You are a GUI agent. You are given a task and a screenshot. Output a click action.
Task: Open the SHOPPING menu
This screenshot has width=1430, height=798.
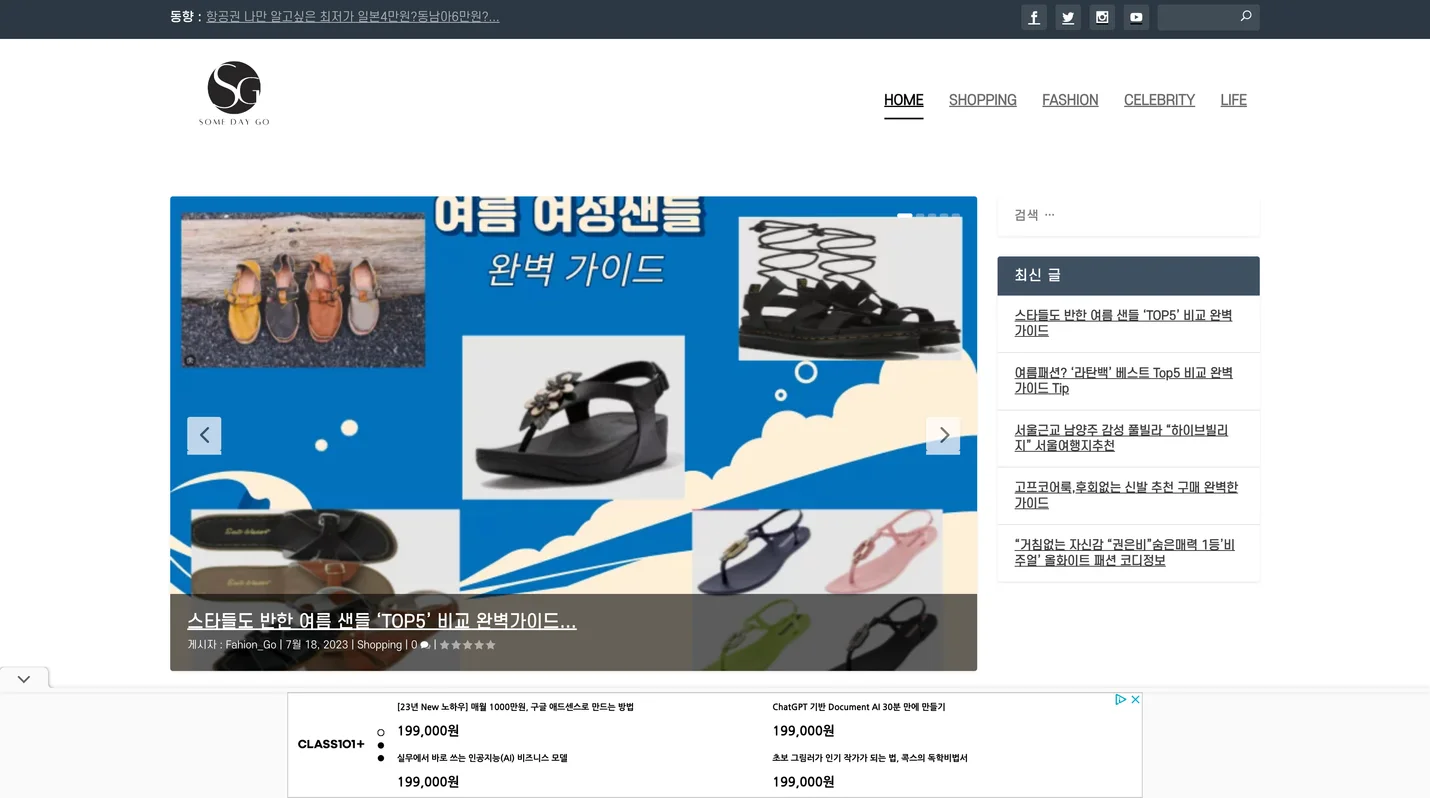983,100
